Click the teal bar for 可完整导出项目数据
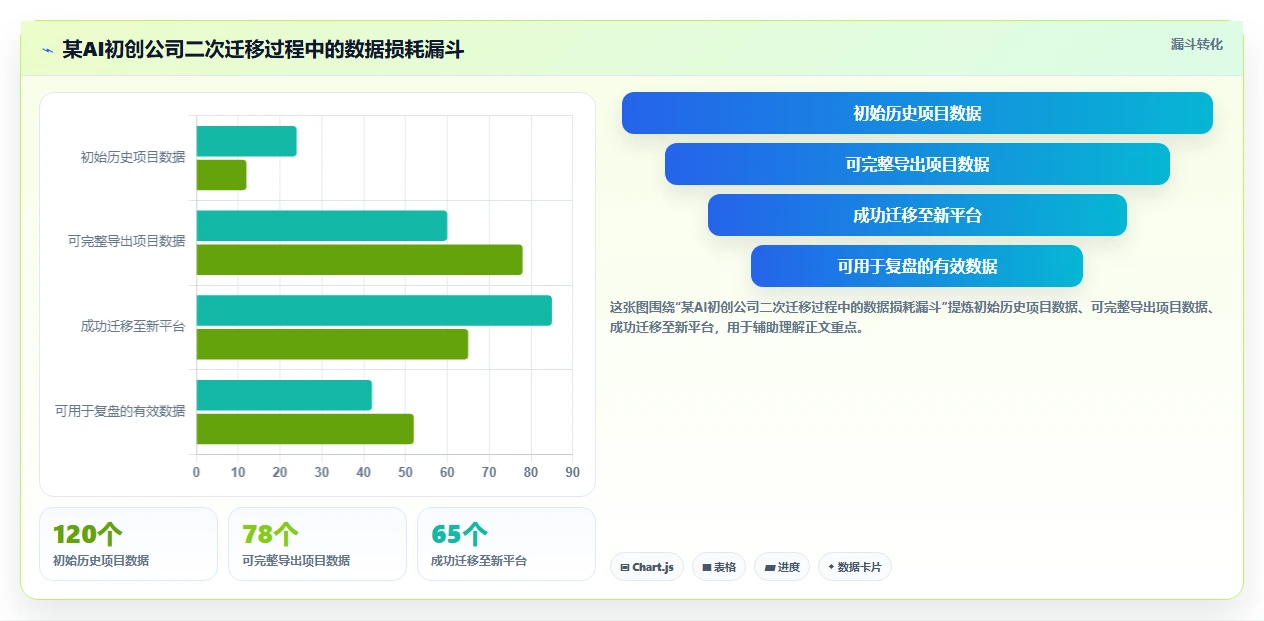This screenshot has width=1264, height=621. coord(321,226)
